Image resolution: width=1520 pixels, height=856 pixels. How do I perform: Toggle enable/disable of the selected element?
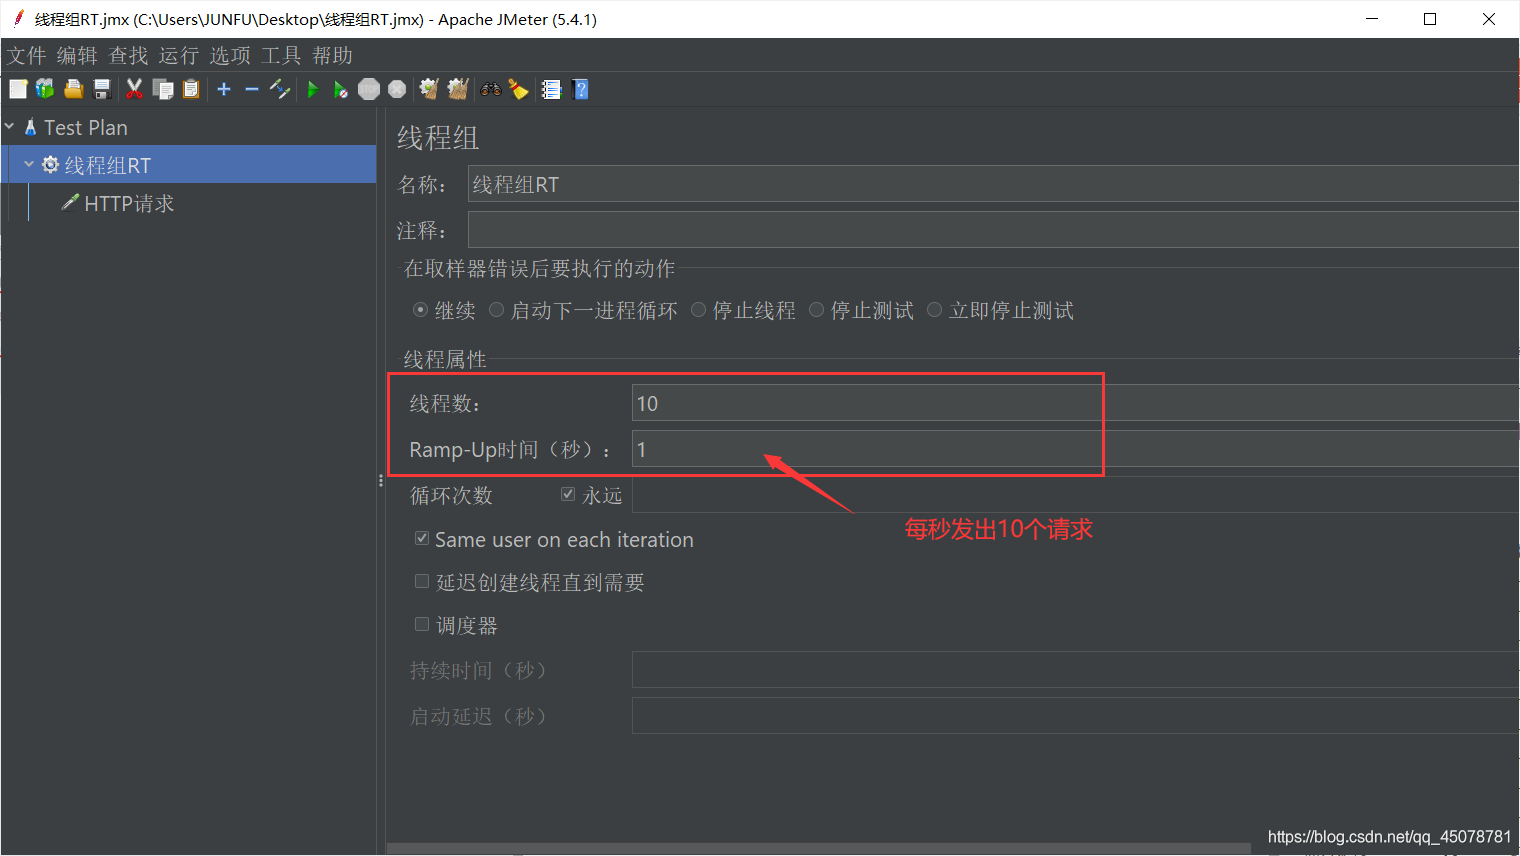coord(280,89)
